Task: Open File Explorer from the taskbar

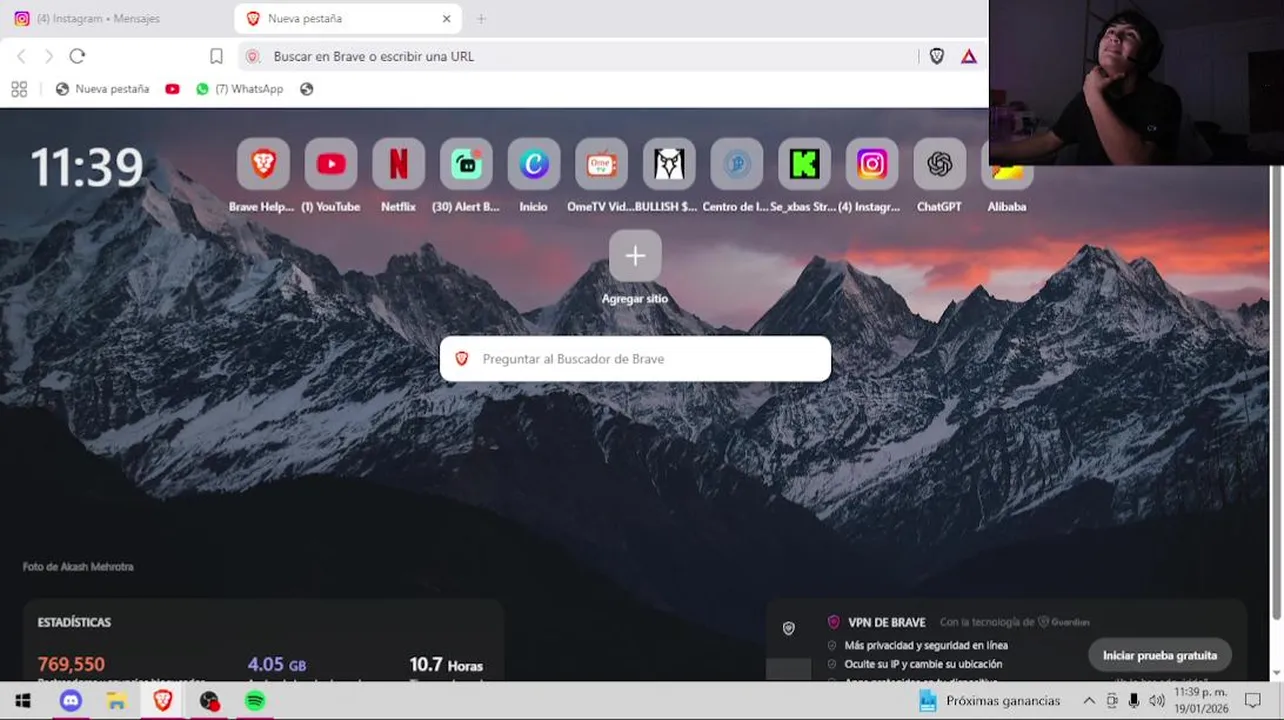Action: tap(117, 701)
